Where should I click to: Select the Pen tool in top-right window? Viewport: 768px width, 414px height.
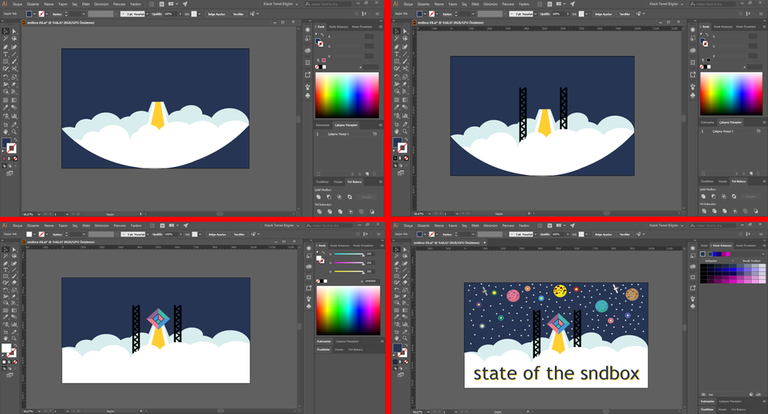click(x=397, y=47)
